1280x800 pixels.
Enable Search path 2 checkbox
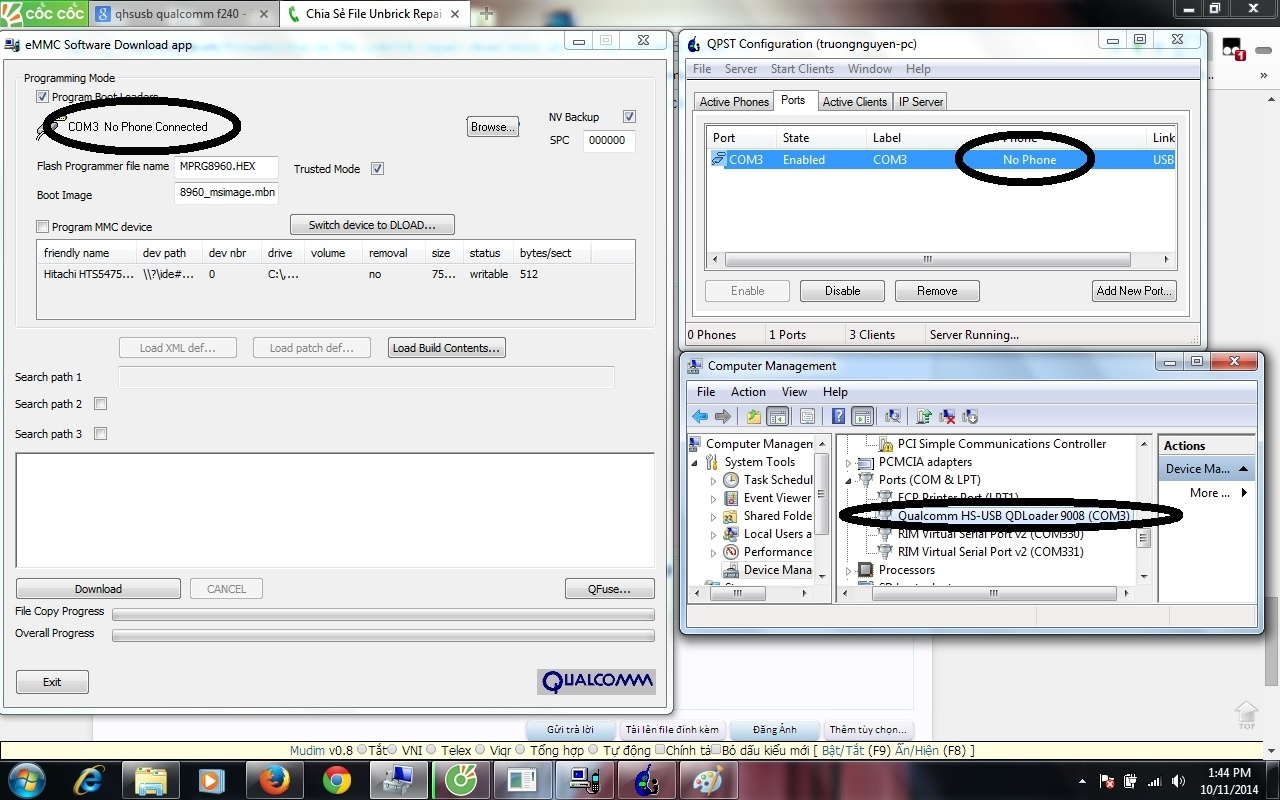(x=100, y=404)
